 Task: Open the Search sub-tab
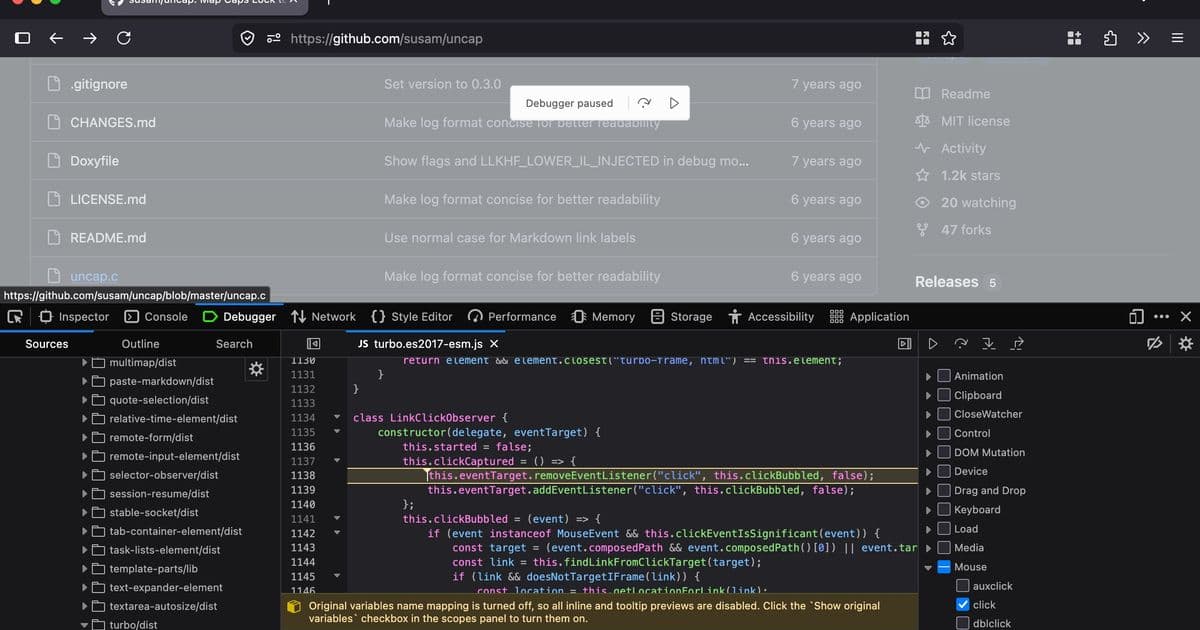pos(234,344)
